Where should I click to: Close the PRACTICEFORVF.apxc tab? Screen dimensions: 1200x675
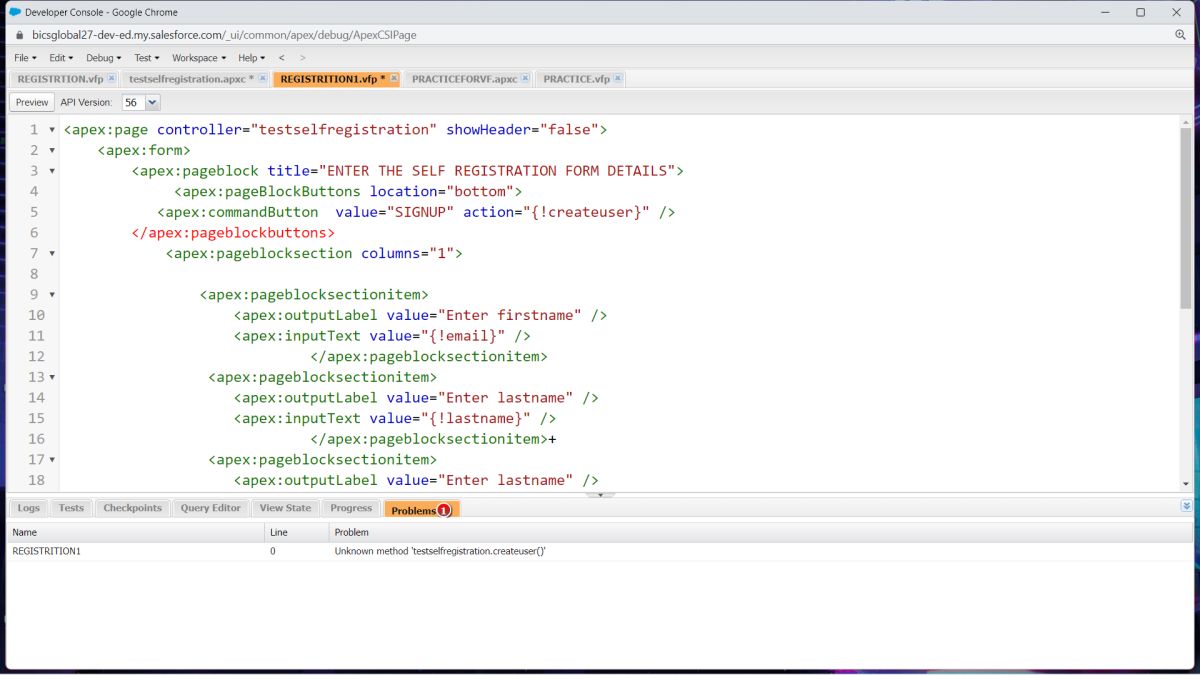pyautogui.click(x=526, y=79)
